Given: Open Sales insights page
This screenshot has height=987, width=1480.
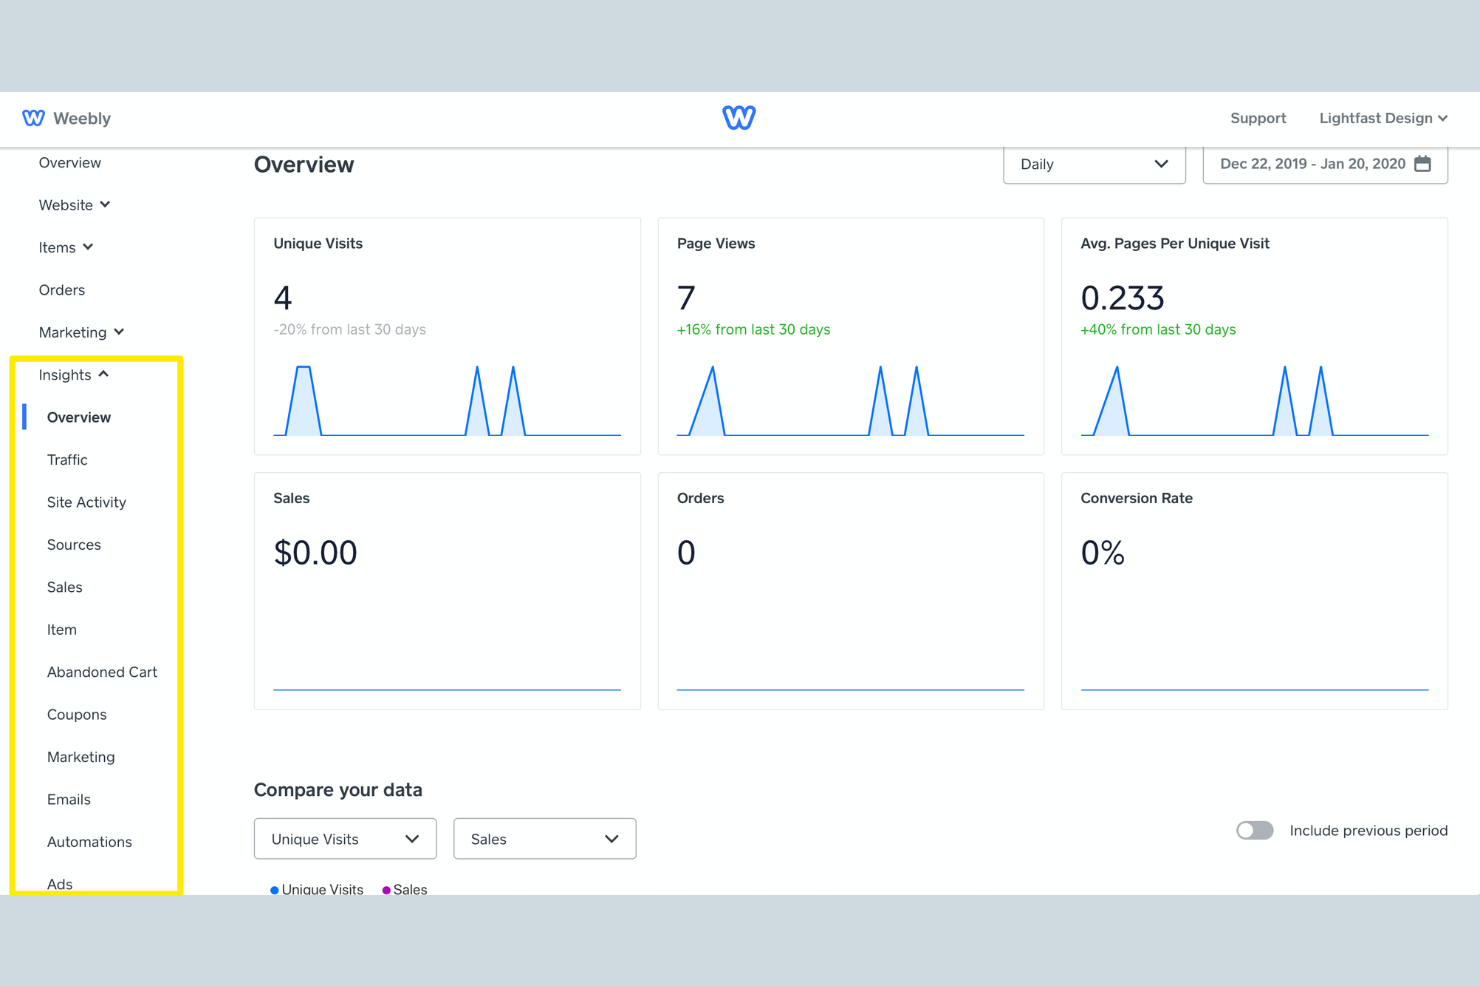Looking at the screenshot, I should coord(65,587).
